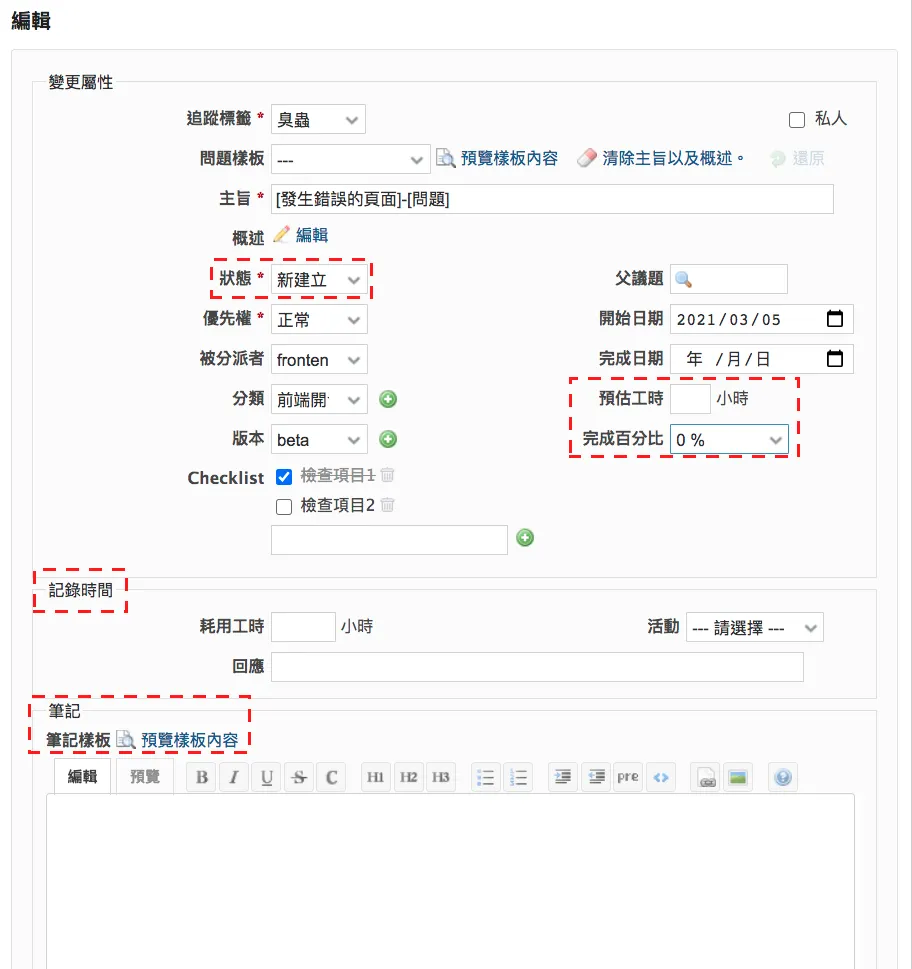Viewport: 912px width, 969px height.
Task: Expand the 完成百分比 dropdown
Action: [x=729, y=439]
